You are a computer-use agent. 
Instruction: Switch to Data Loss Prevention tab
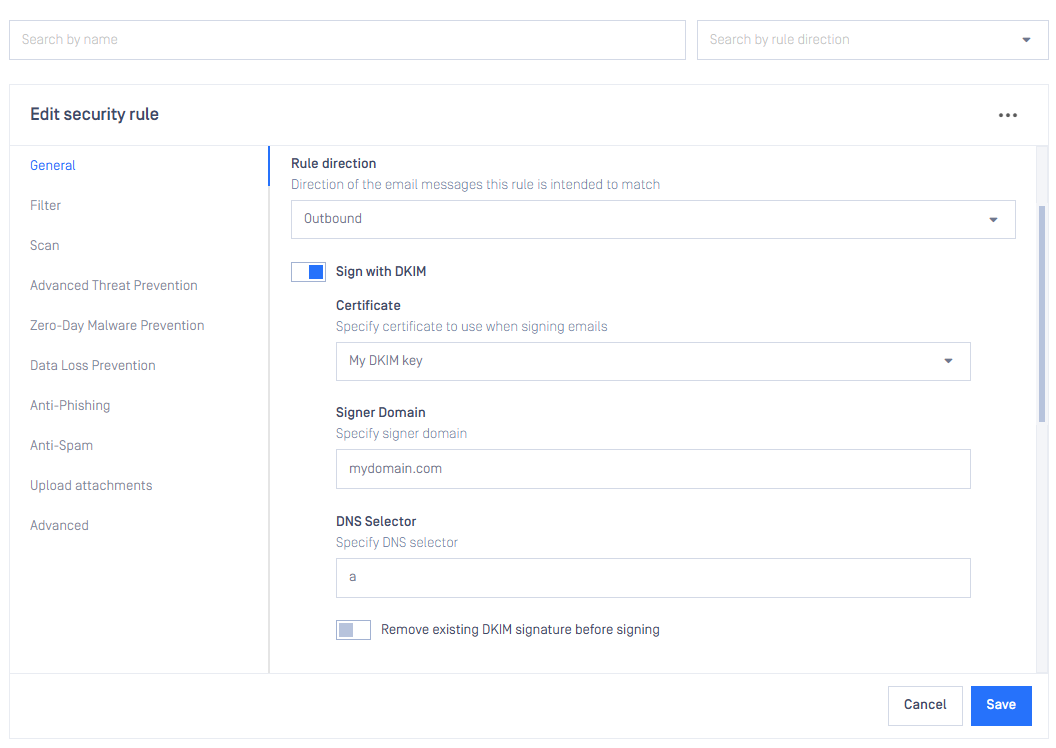coord(93,366)
